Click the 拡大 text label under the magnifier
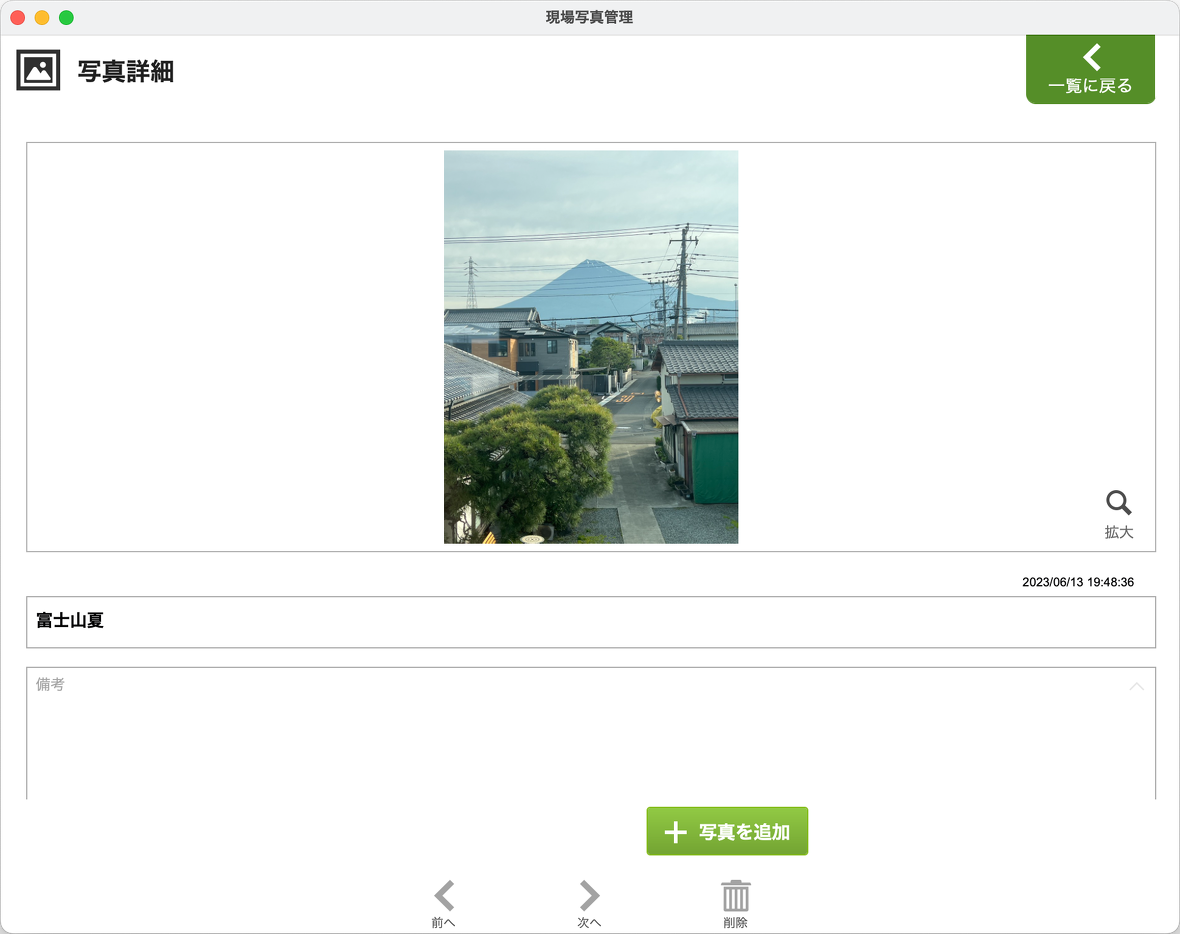This screenshot has width=1180, height=934. pyautogui.click(x=1118, y=532)
